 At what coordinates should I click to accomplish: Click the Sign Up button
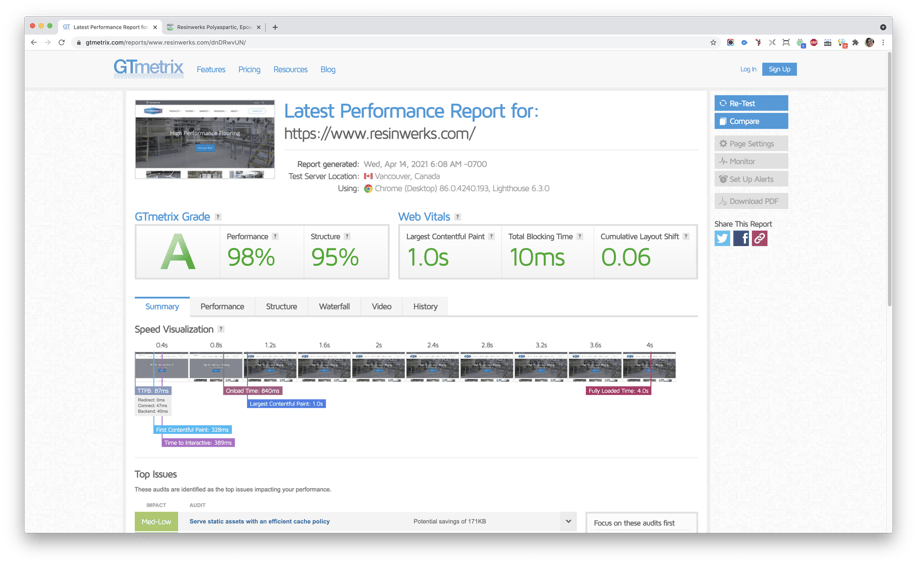click(779, 69)
